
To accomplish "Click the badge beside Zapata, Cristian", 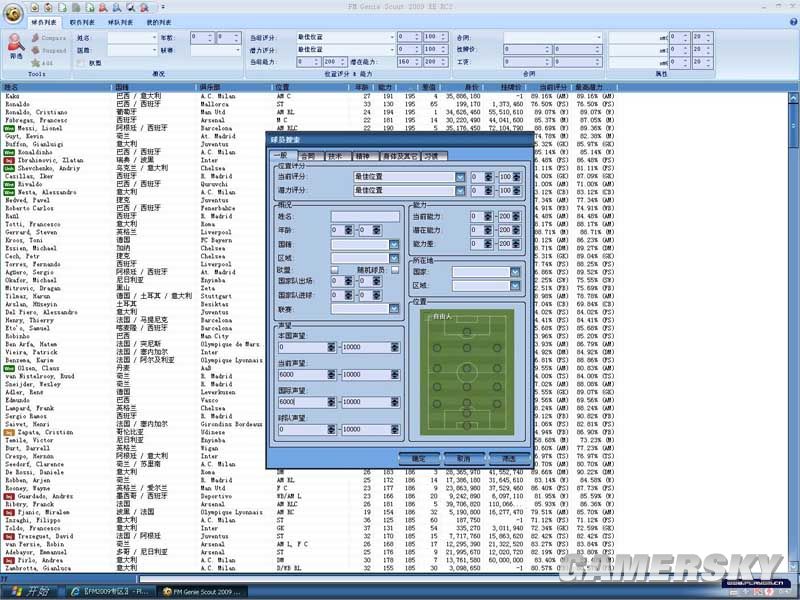I will (x=9, y=432).
